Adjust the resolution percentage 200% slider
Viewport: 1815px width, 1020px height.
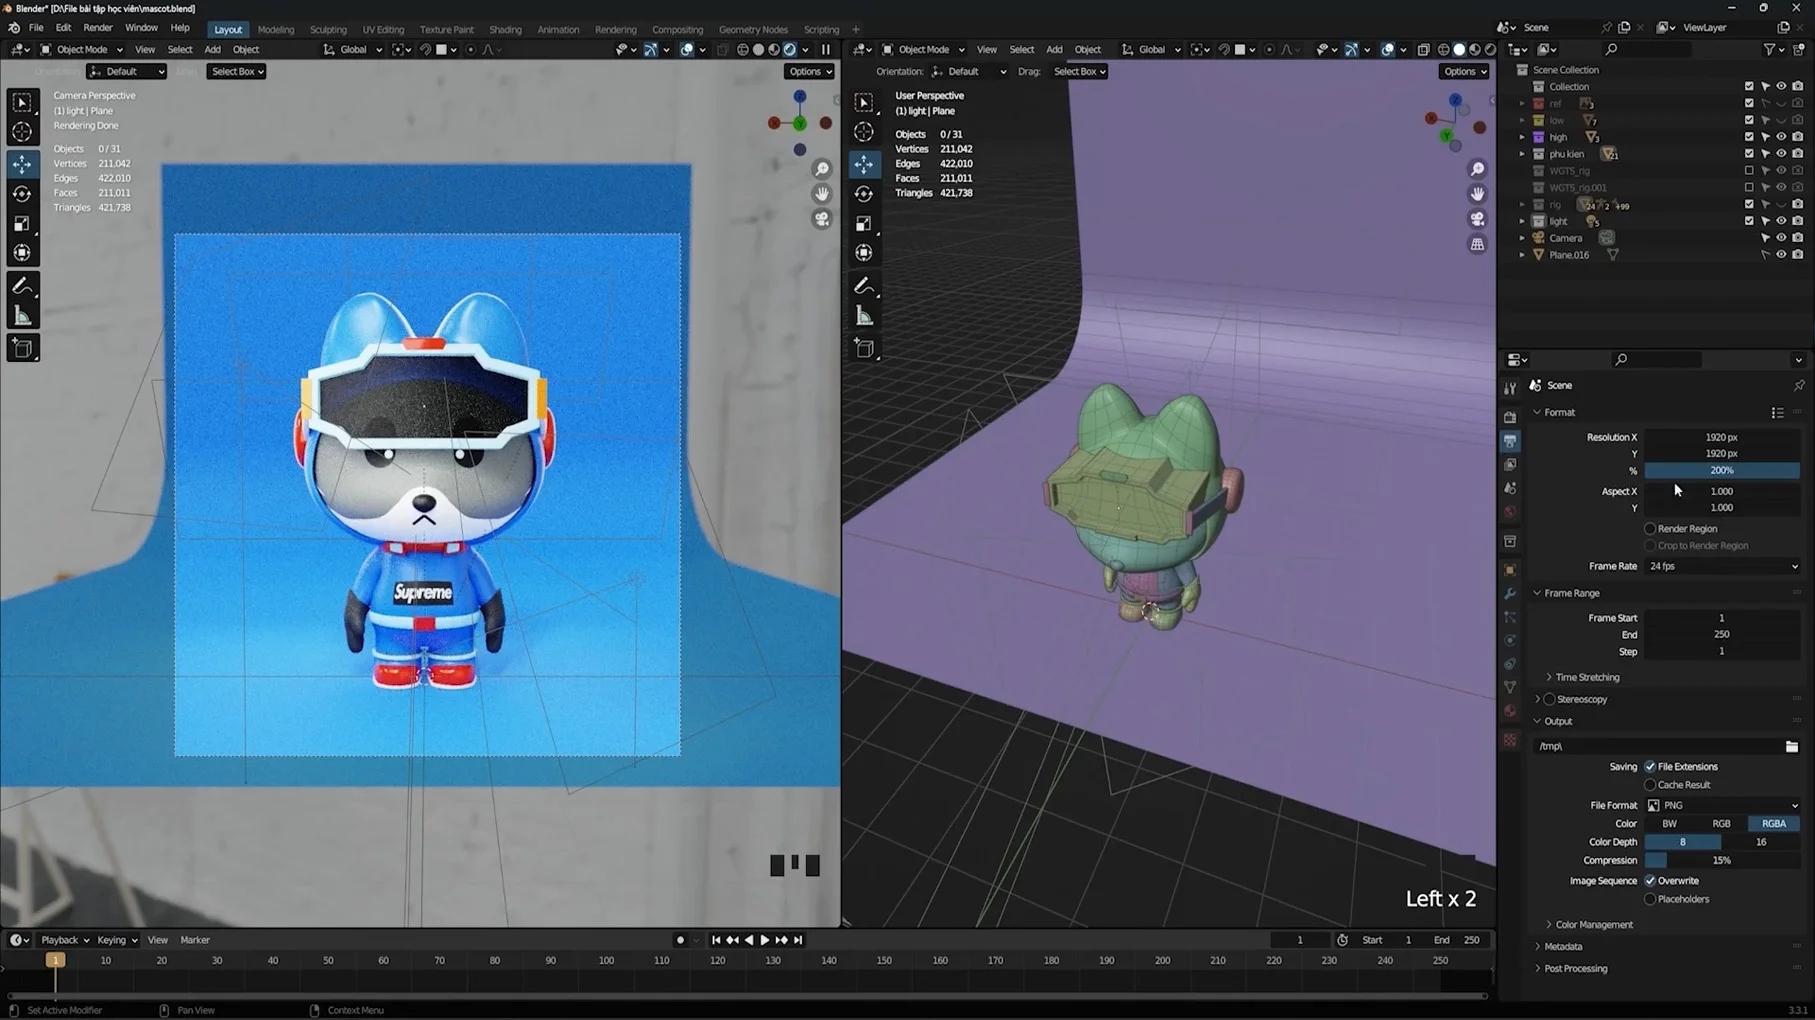pos(1722,471)
